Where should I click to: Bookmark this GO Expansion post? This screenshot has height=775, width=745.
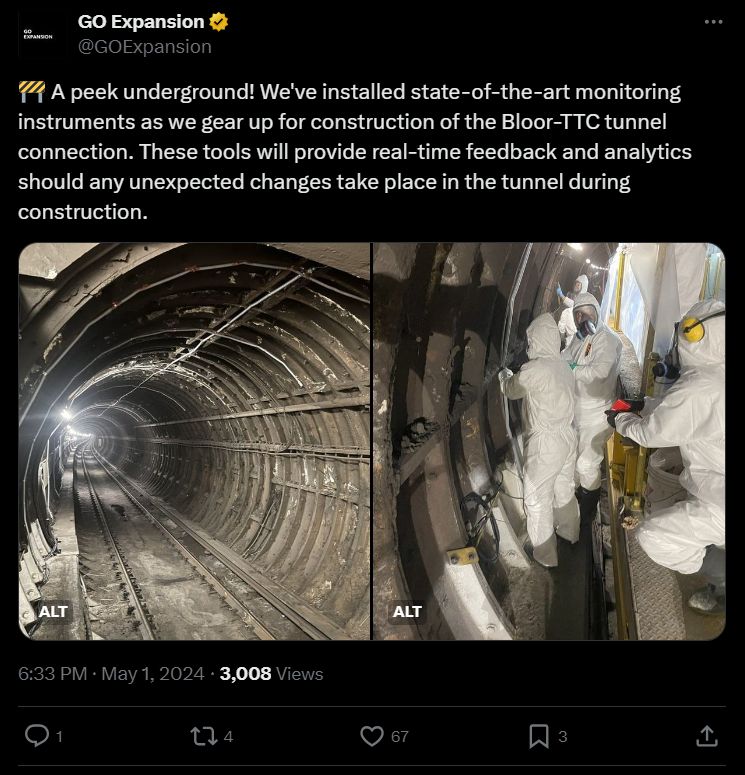point(539,736)
